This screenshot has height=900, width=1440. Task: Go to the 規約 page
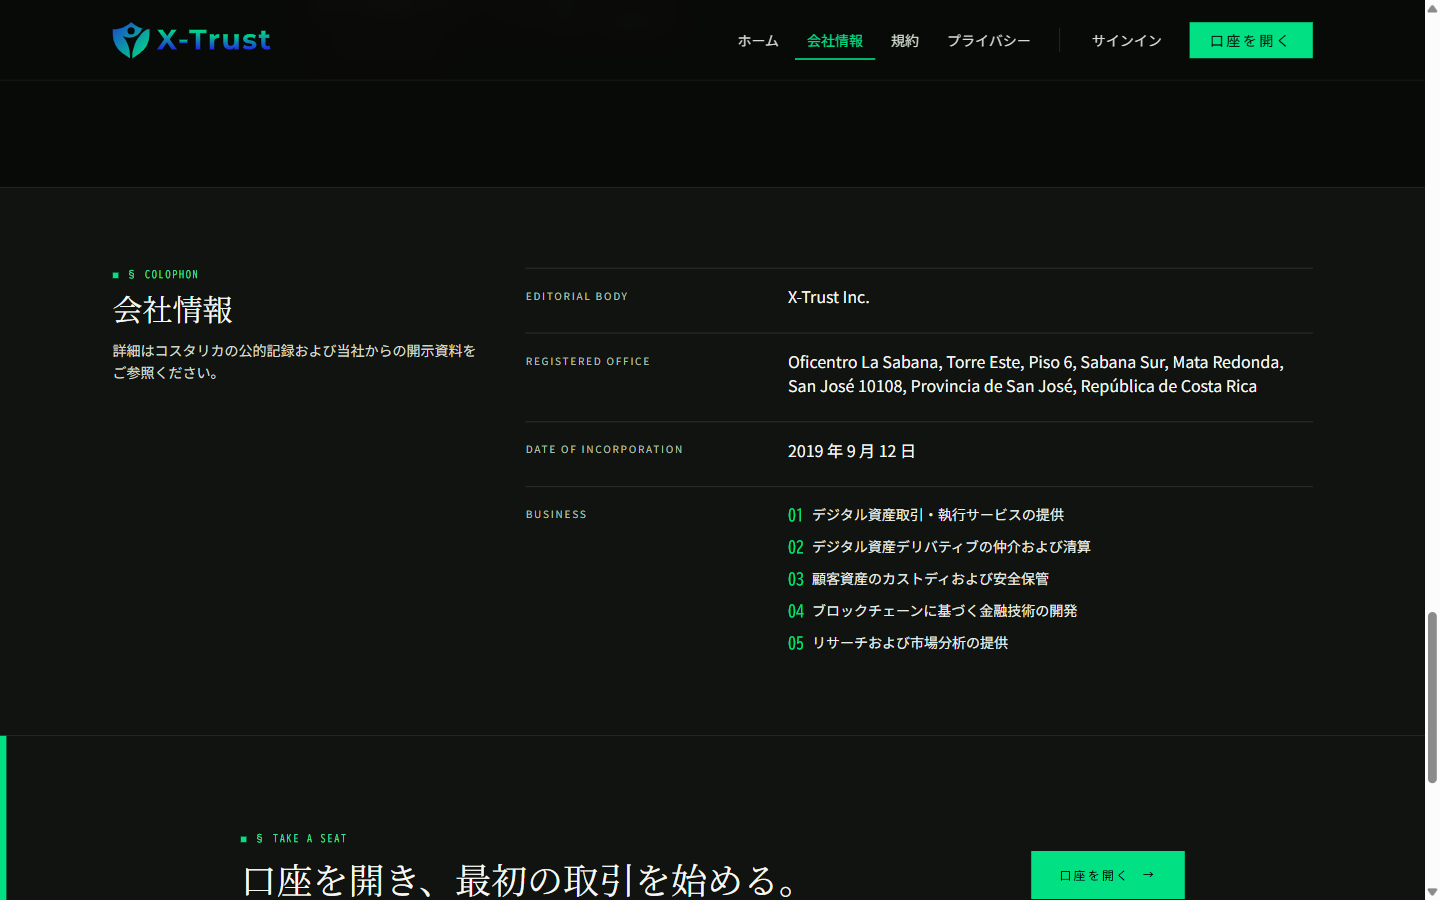pyautogui.click(x=905, y=41)
